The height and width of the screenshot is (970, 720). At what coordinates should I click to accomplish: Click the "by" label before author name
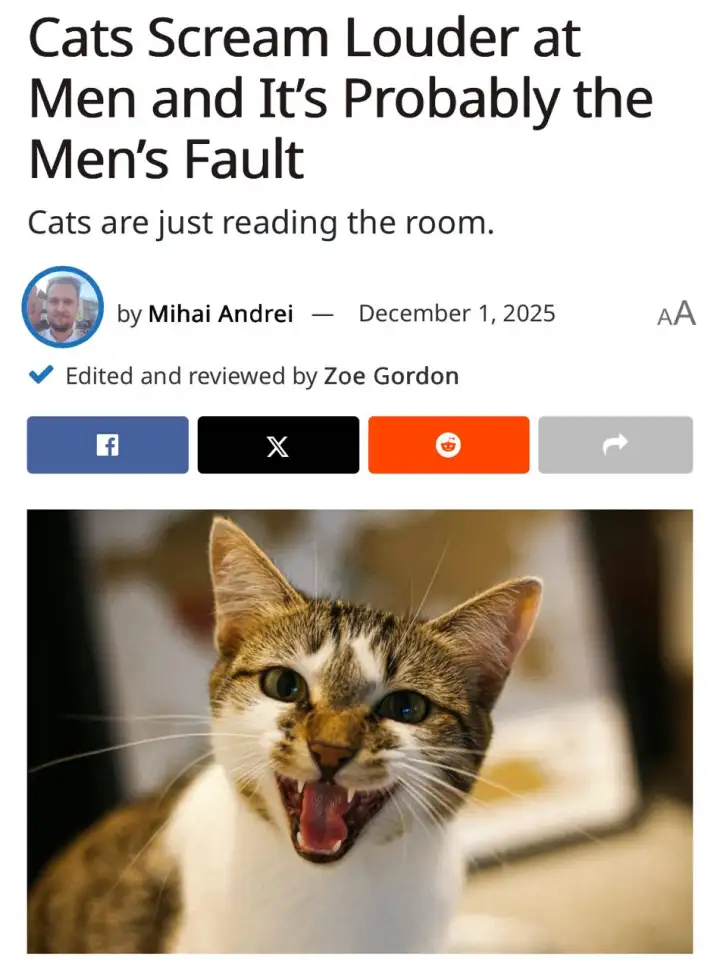[x=129, y=314]
